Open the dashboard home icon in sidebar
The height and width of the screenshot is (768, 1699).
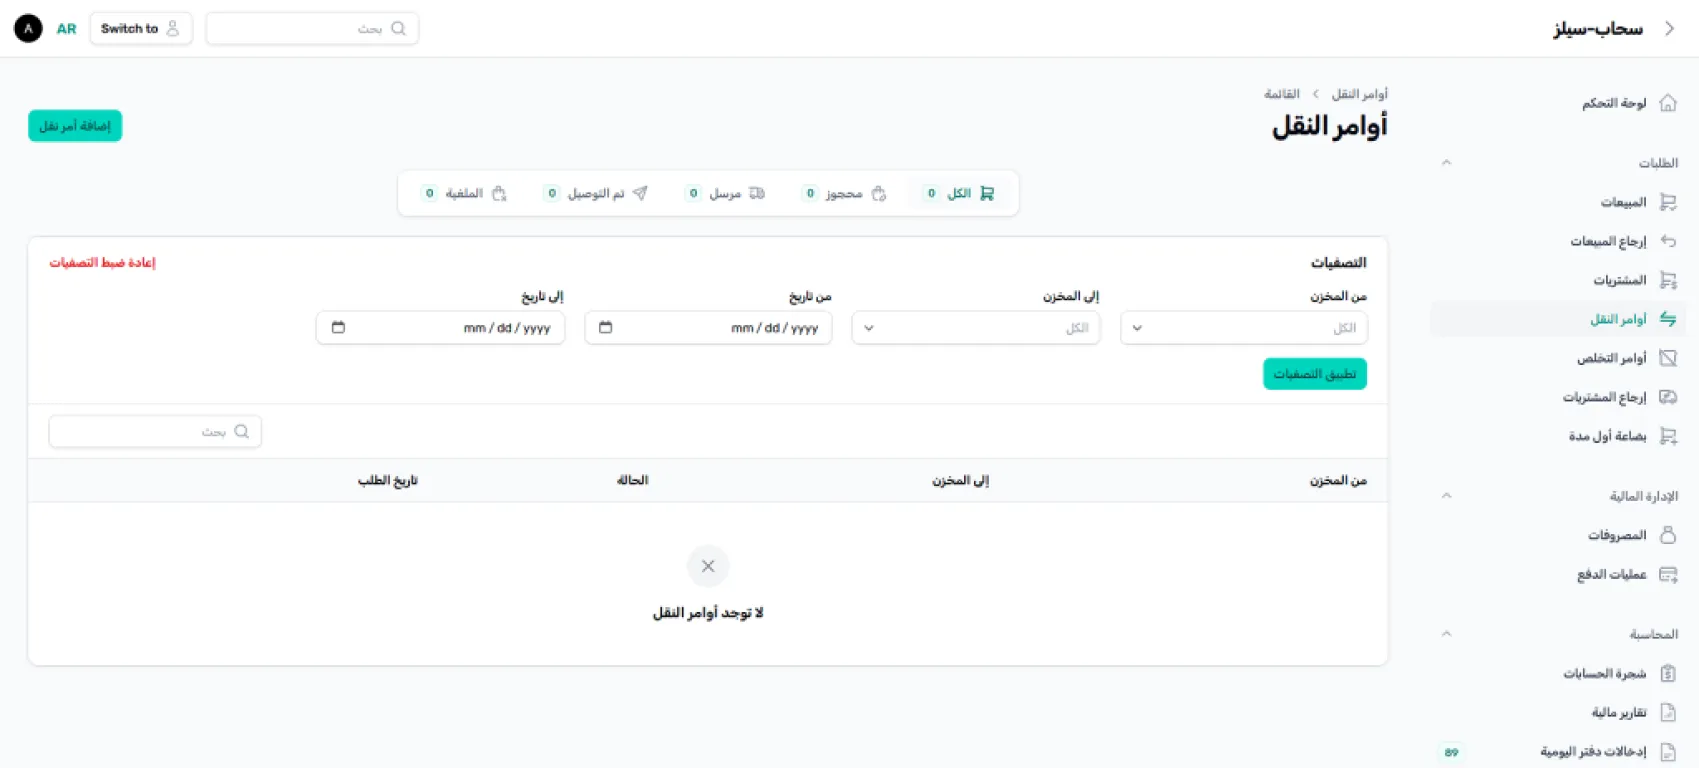click(x=1668, y=103)
